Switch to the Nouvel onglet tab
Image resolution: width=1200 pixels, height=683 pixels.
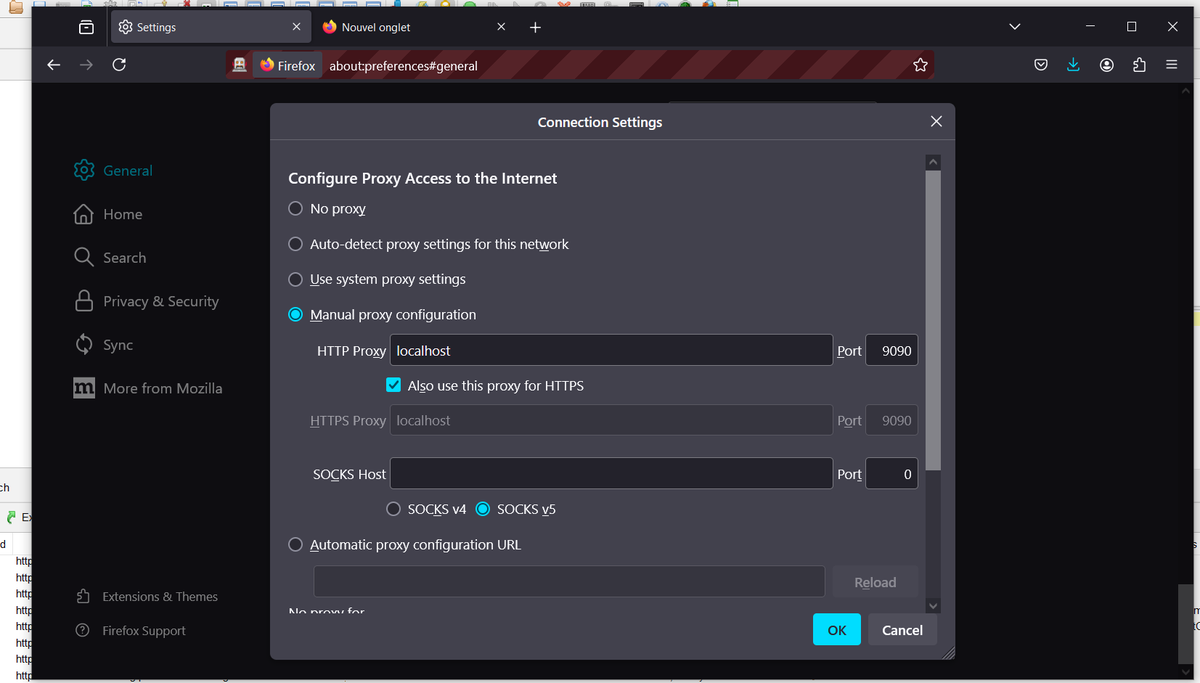coord(415,27)
